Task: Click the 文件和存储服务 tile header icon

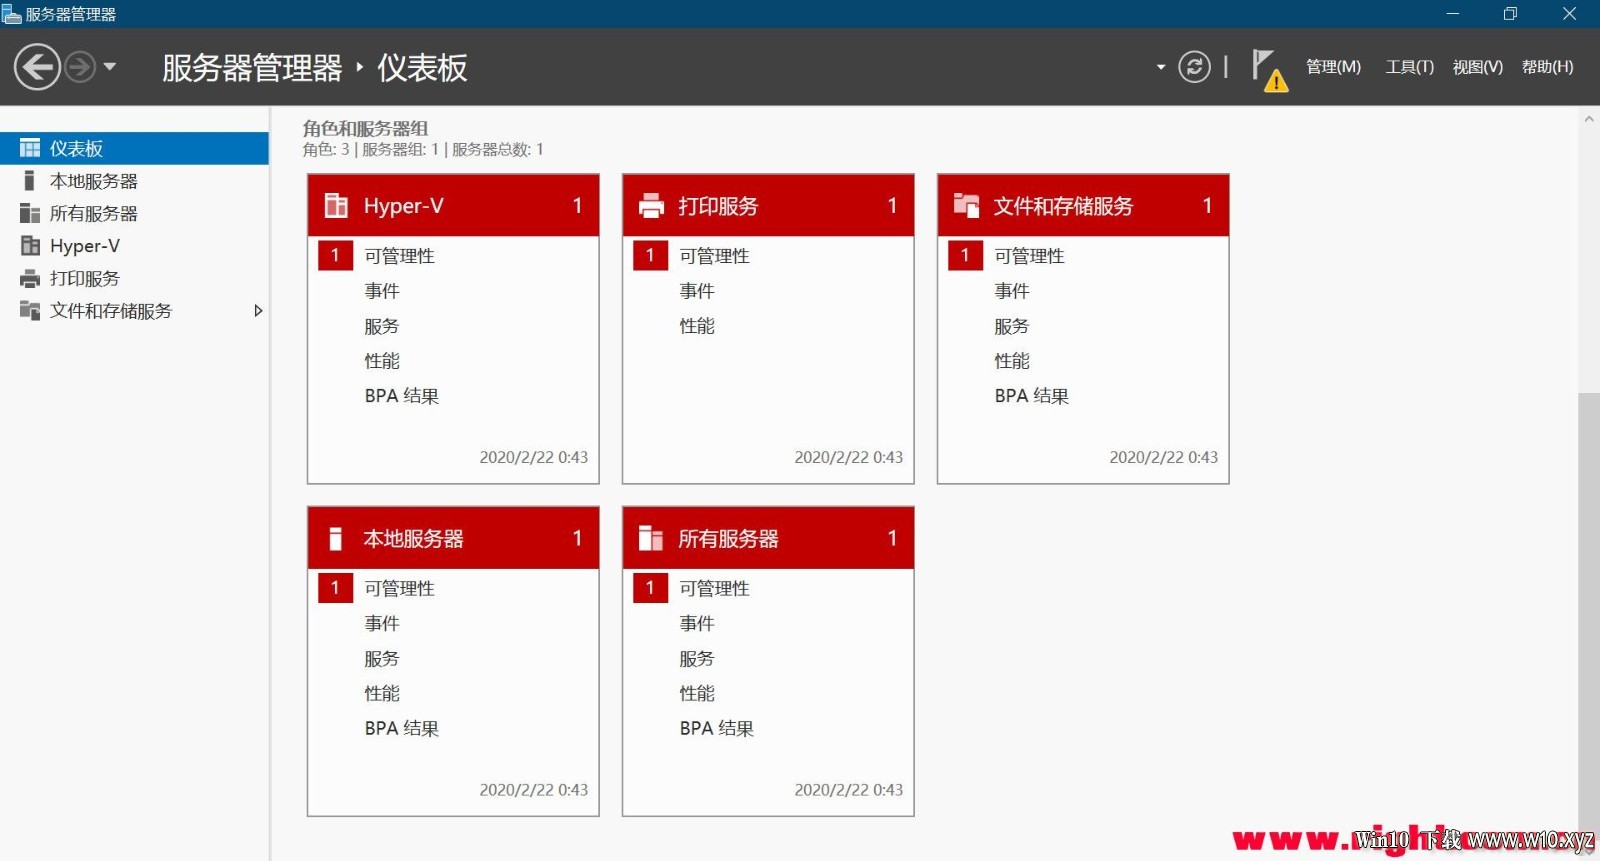Action: tap(966, 206)
